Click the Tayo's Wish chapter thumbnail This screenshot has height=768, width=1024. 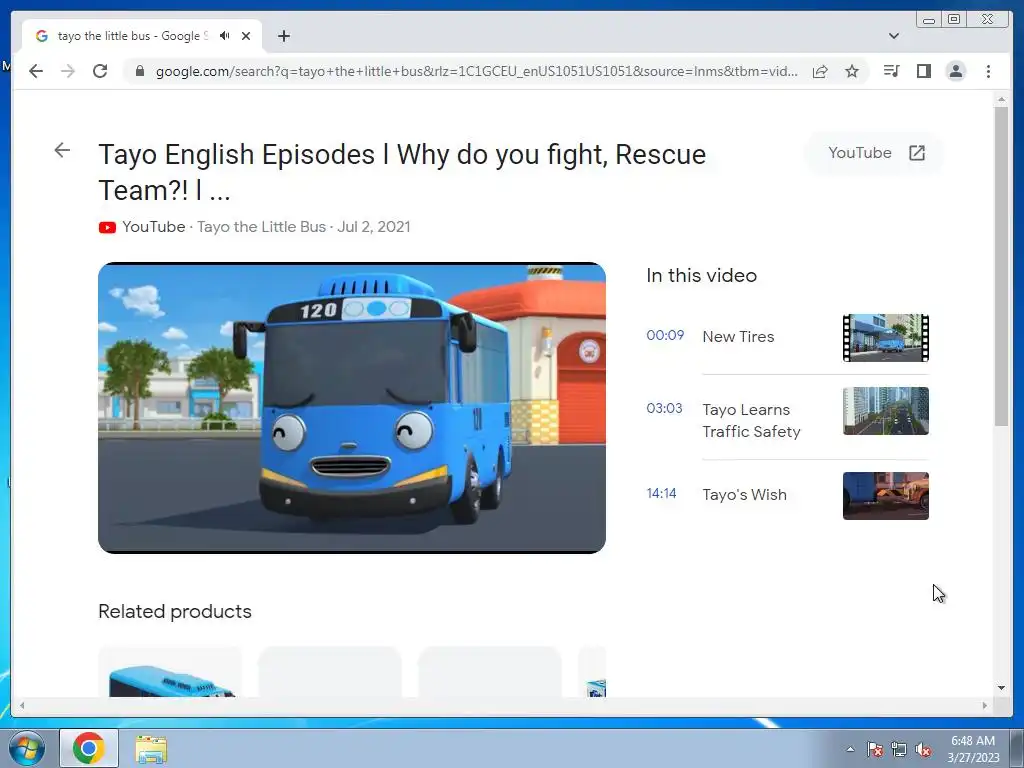click(886, 496)
